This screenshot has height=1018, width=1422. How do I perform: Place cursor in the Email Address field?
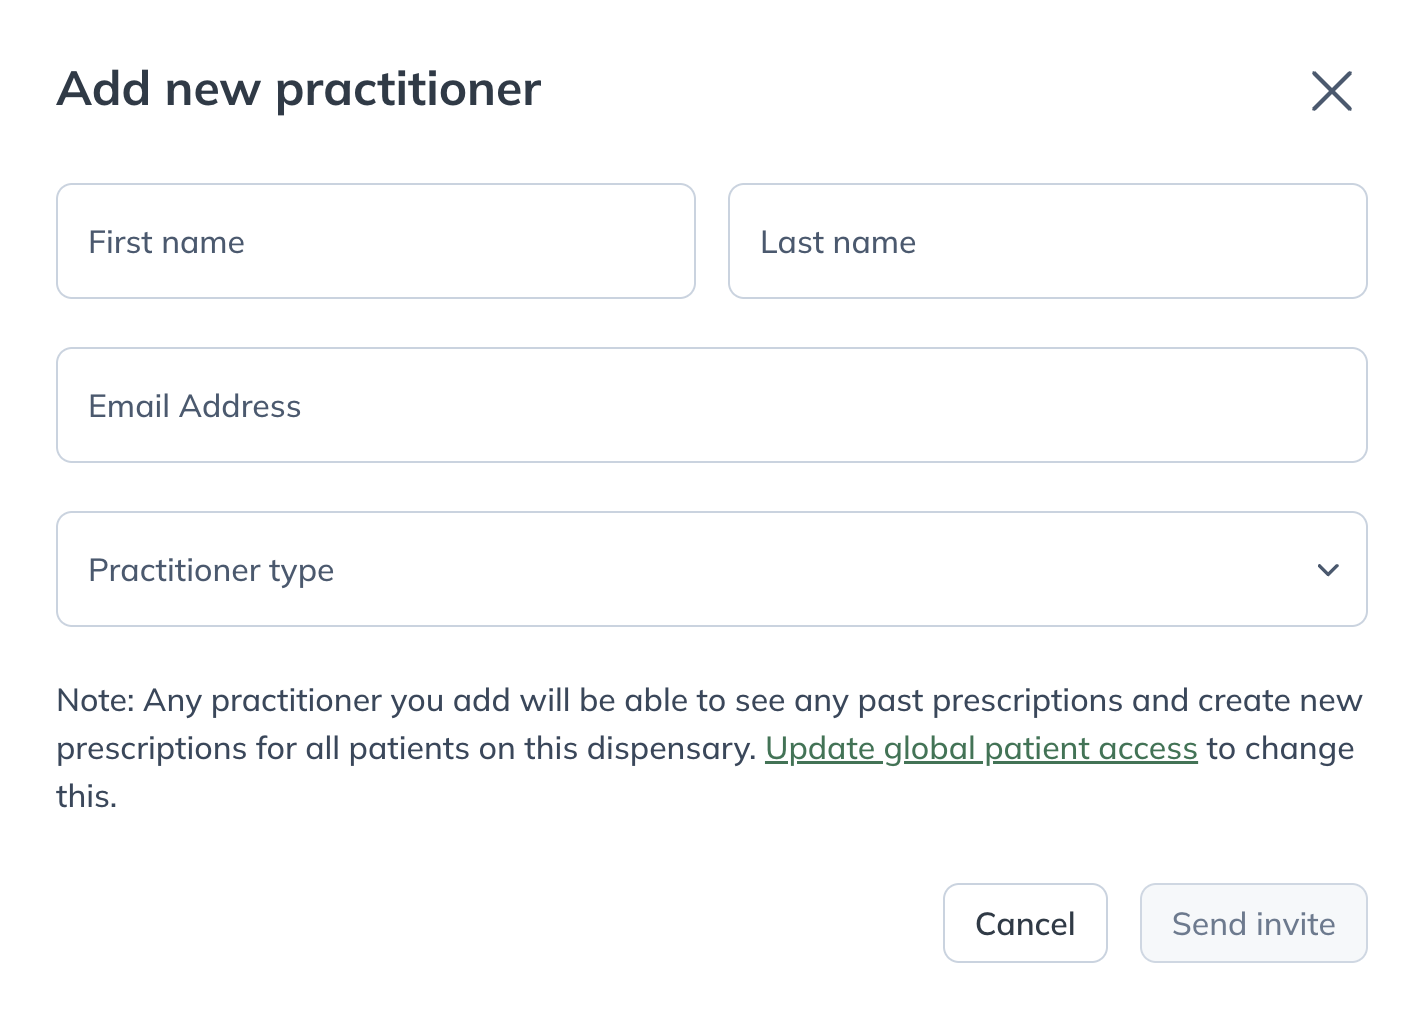pos(711,405)
